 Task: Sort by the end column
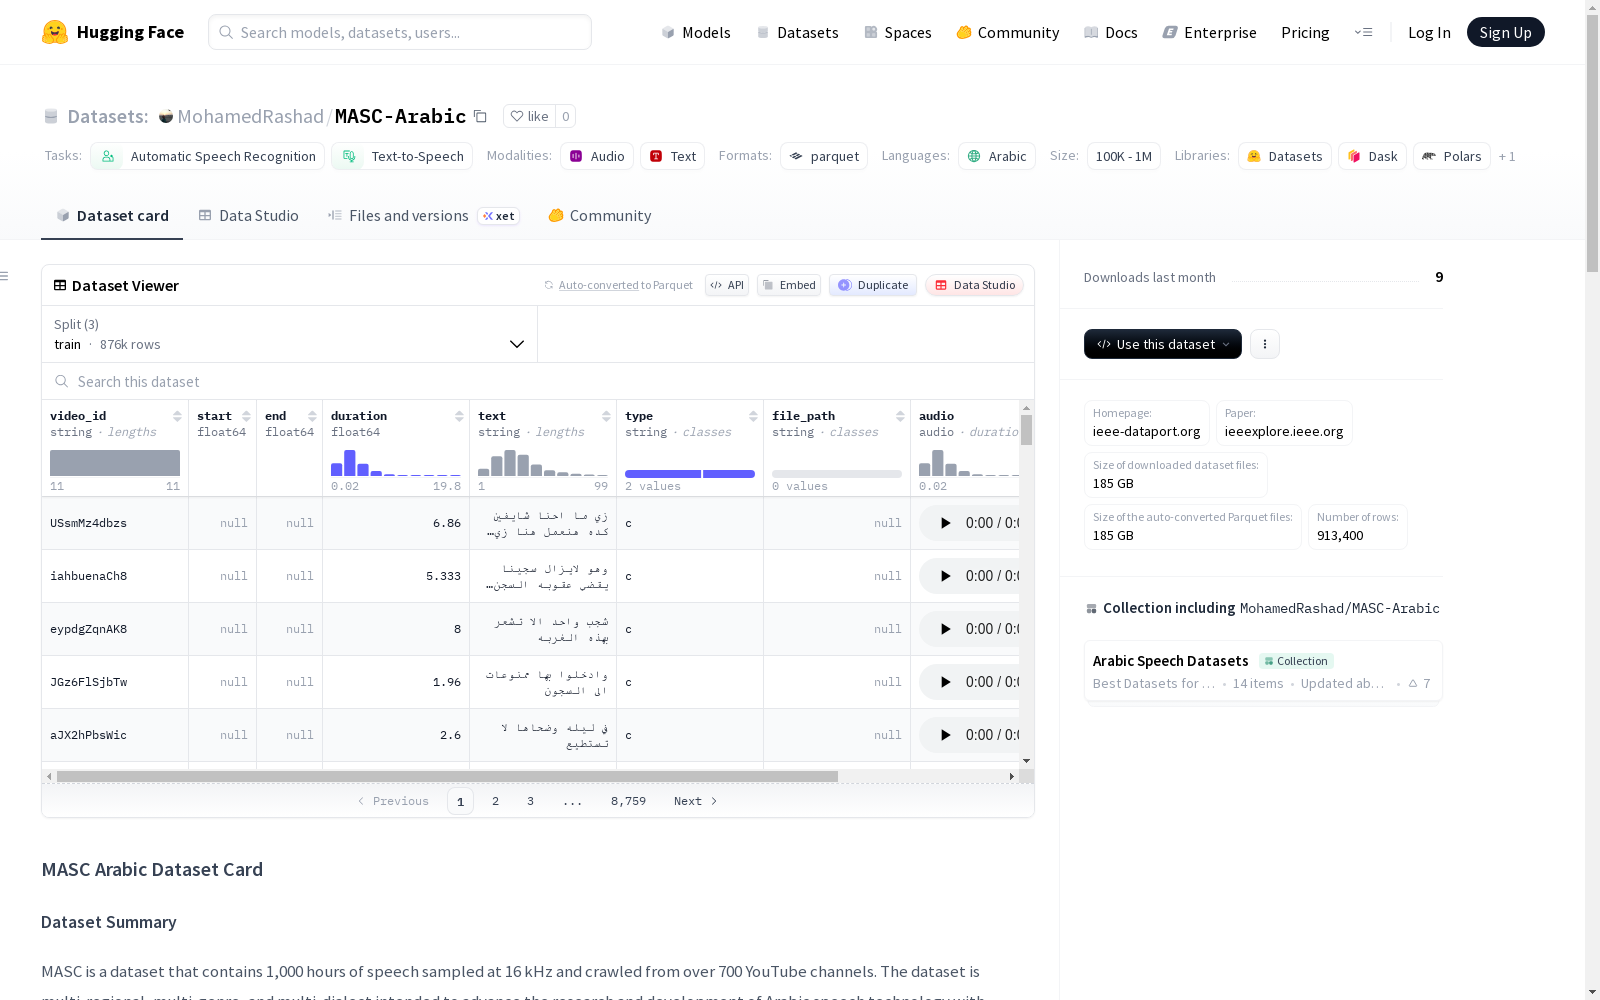[312, 416]
